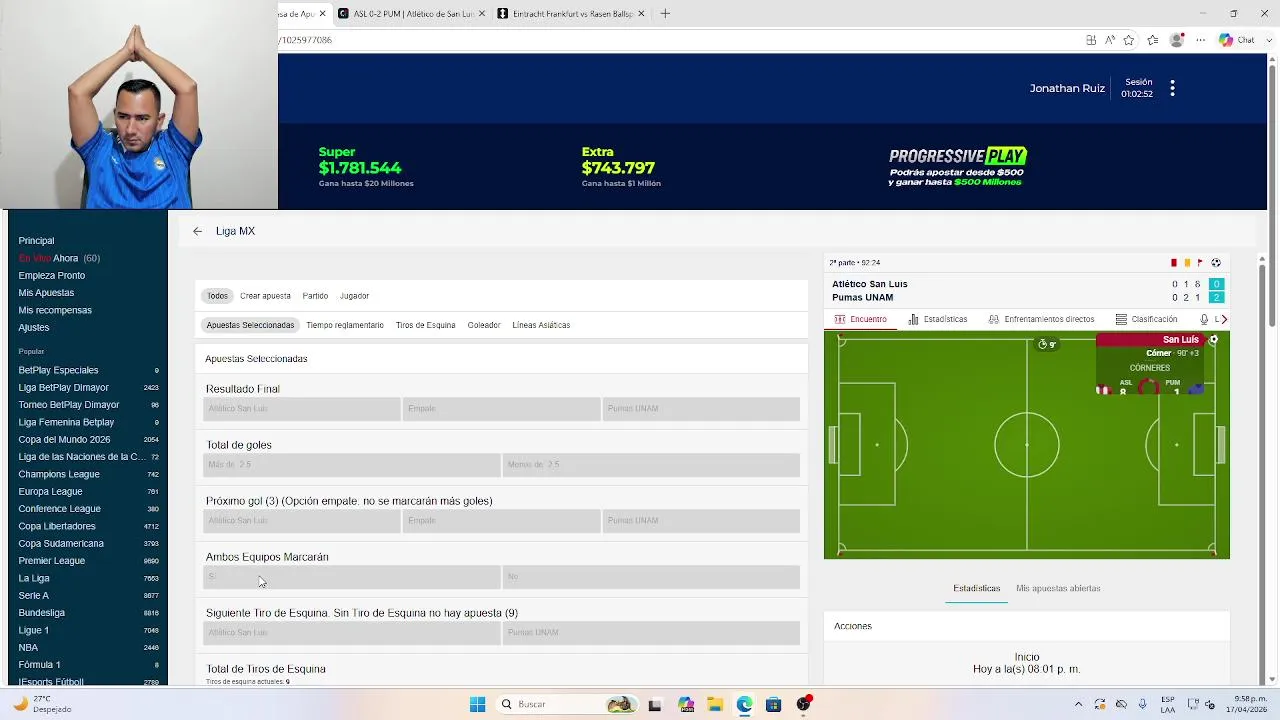The height and width of the screenshot is (720, 1280).
Task: Open Enfrentamientos directos tab
Action: [1041, 319]
